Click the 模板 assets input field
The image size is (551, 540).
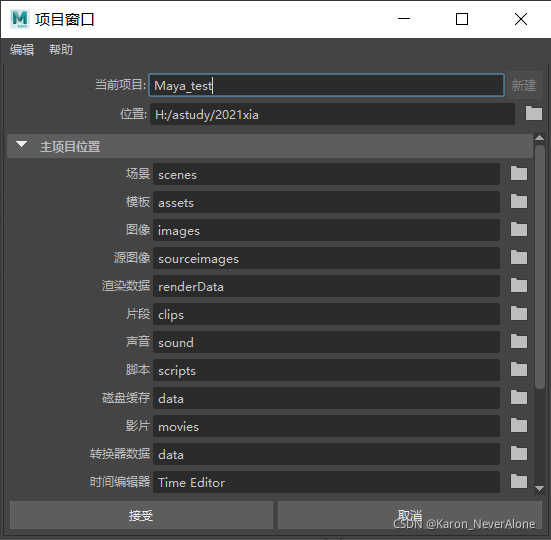[326, 202]
